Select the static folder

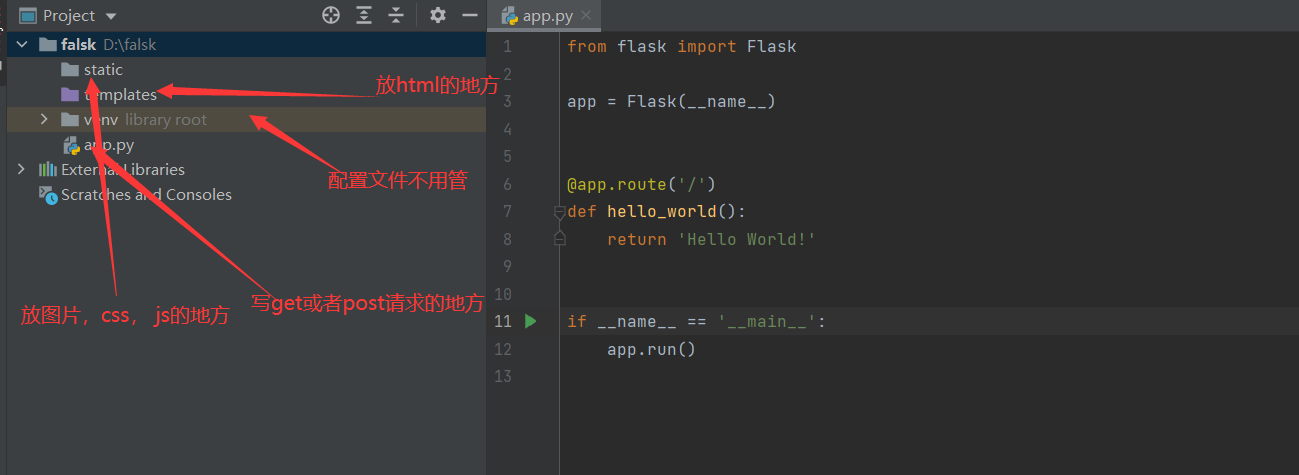pos(103,70)
